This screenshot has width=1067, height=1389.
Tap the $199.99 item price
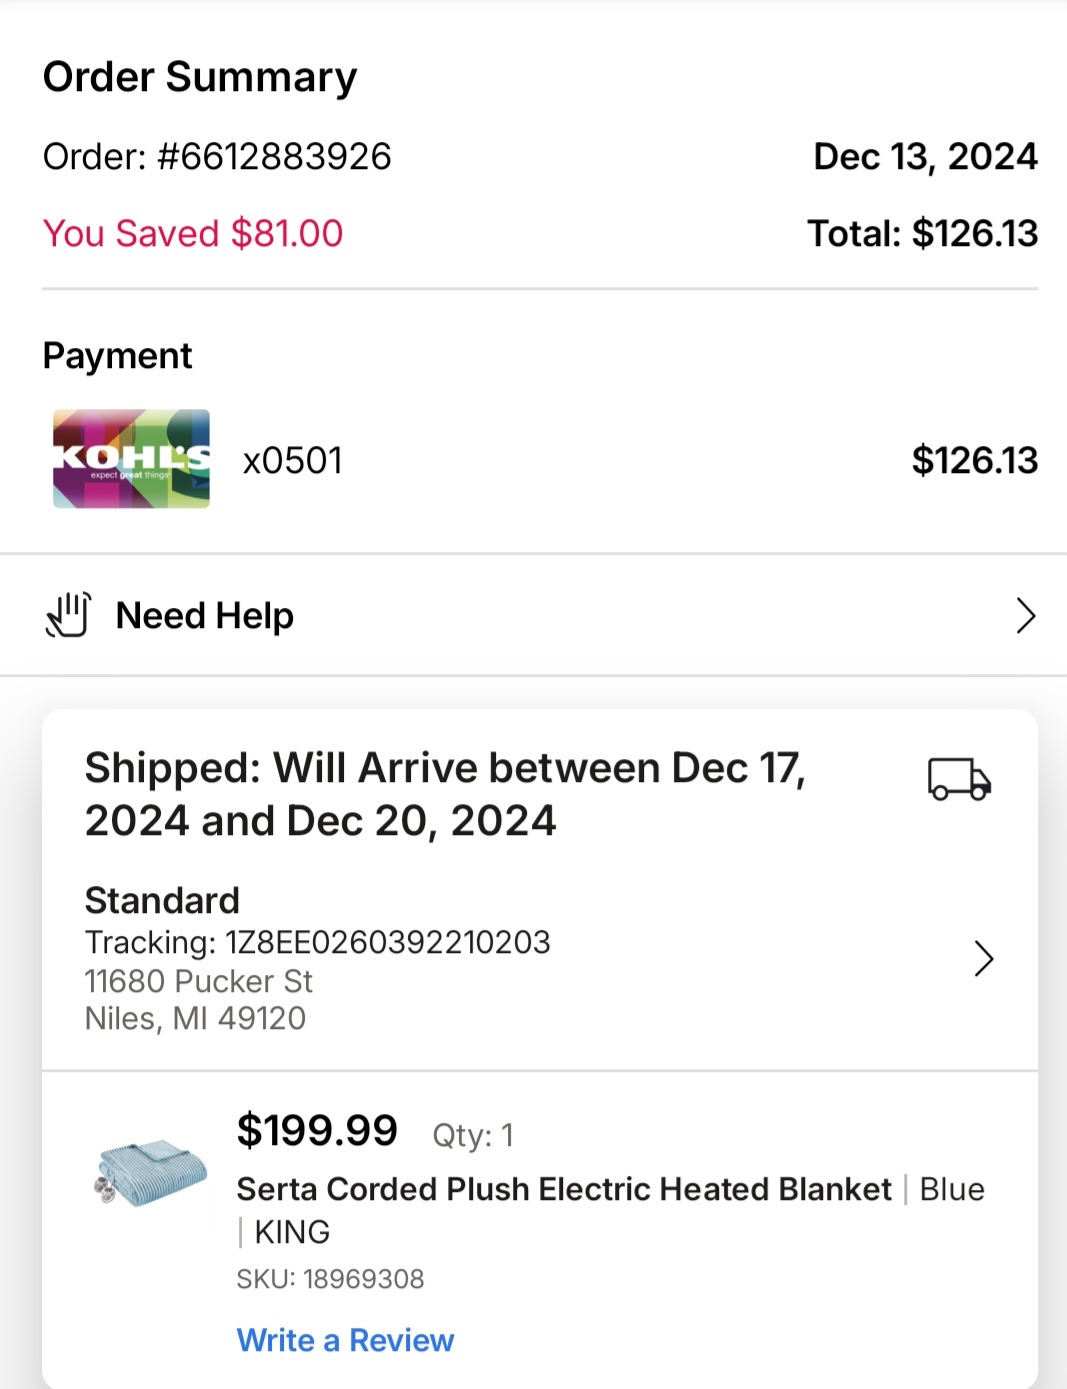(317, 1131)
